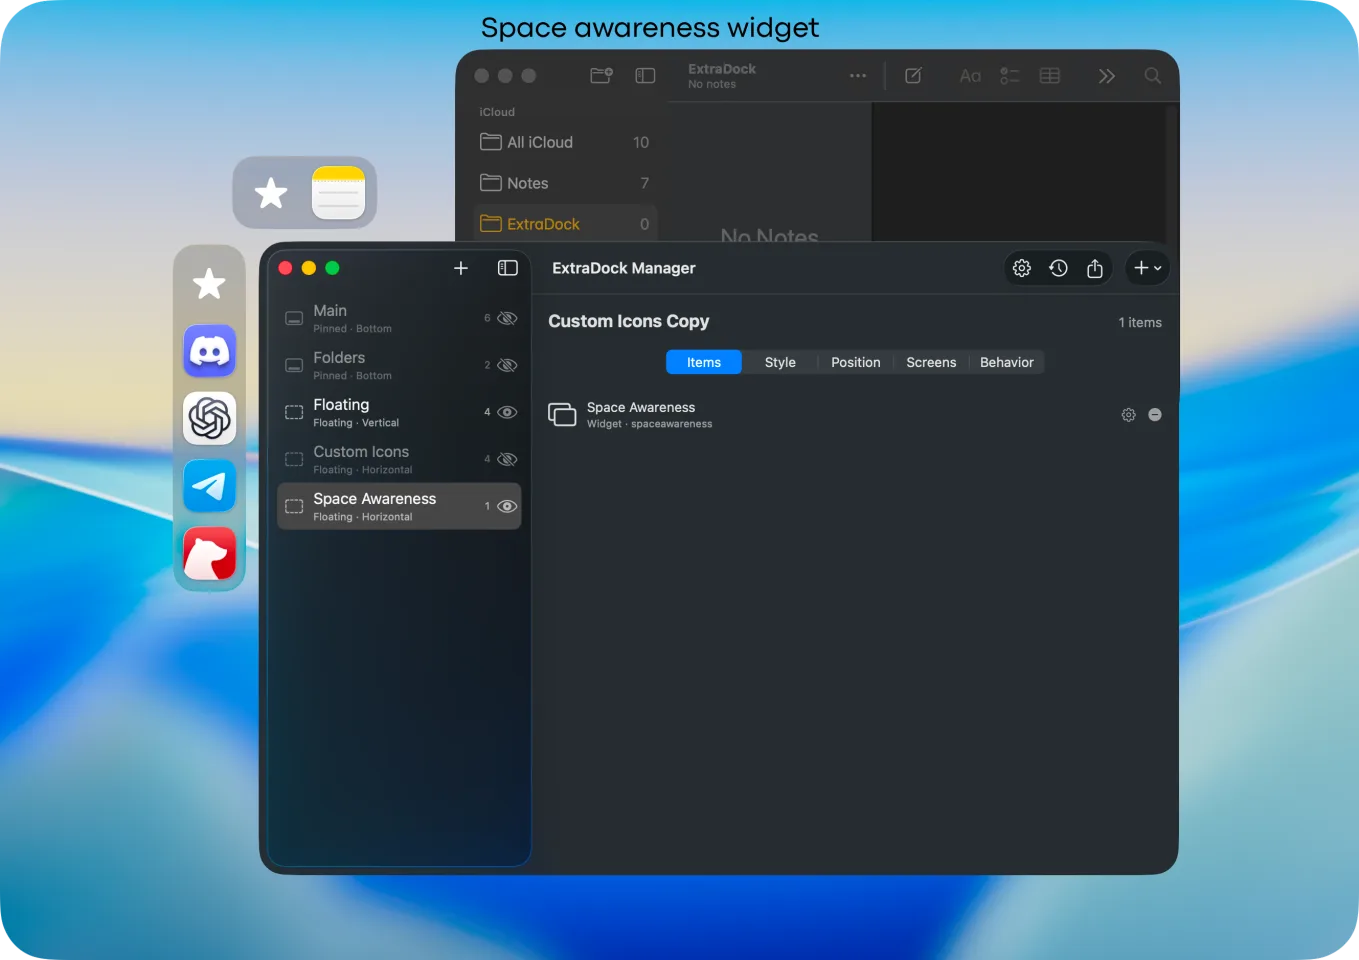Open Discord from the vertical dock
This screenshot has width=1359, height=960.
coord(209,351)
